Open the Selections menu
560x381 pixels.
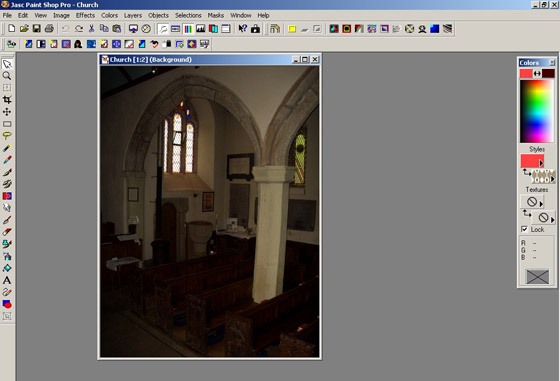pyautogui.click(x=188, y=15)
